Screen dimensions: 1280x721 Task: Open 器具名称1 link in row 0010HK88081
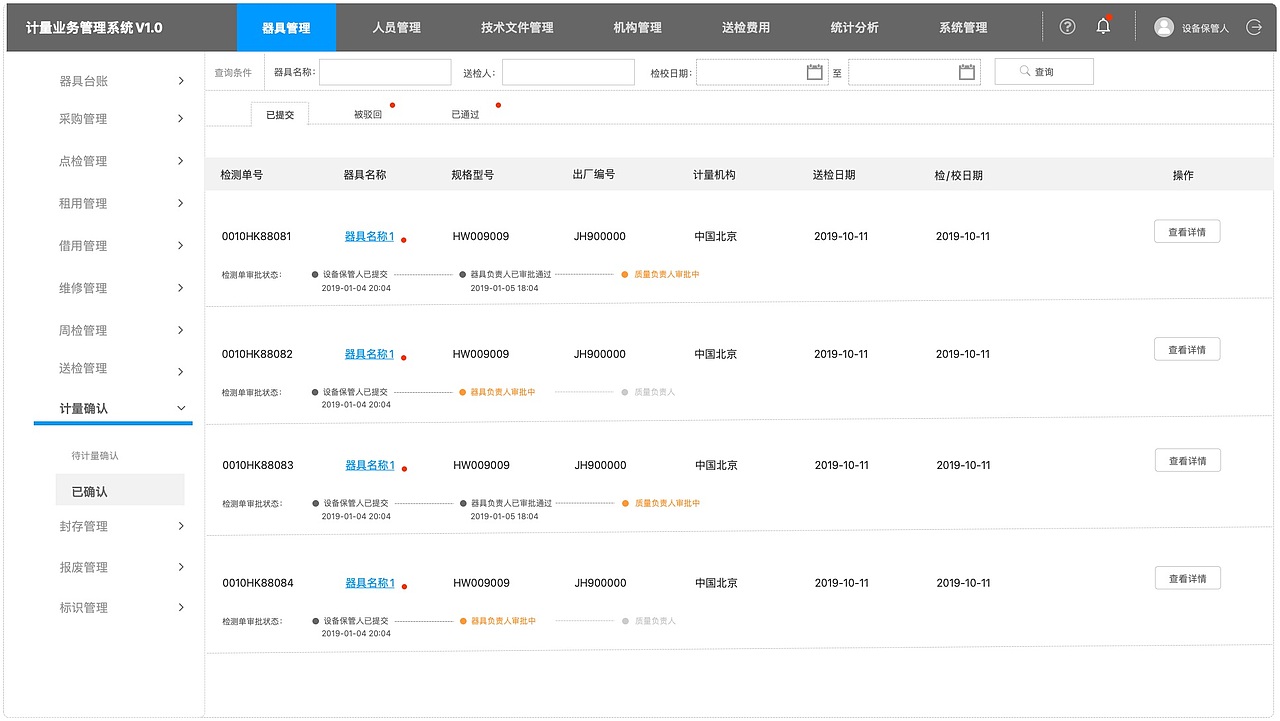[369, 237]
